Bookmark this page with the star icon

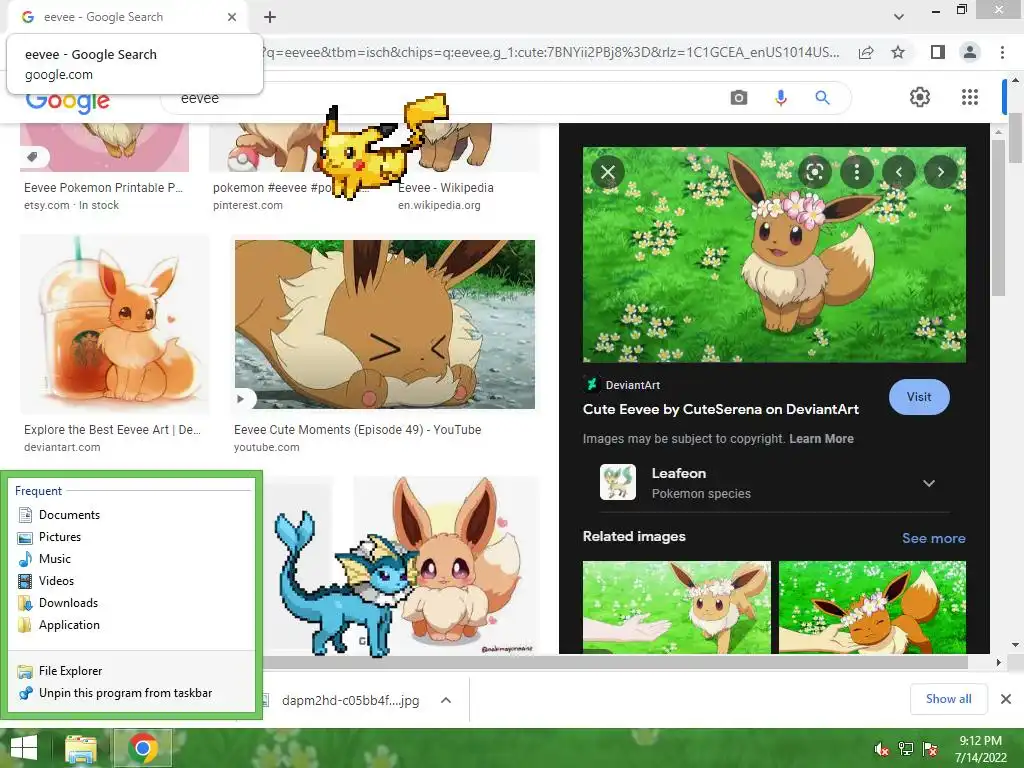(898, 52)
